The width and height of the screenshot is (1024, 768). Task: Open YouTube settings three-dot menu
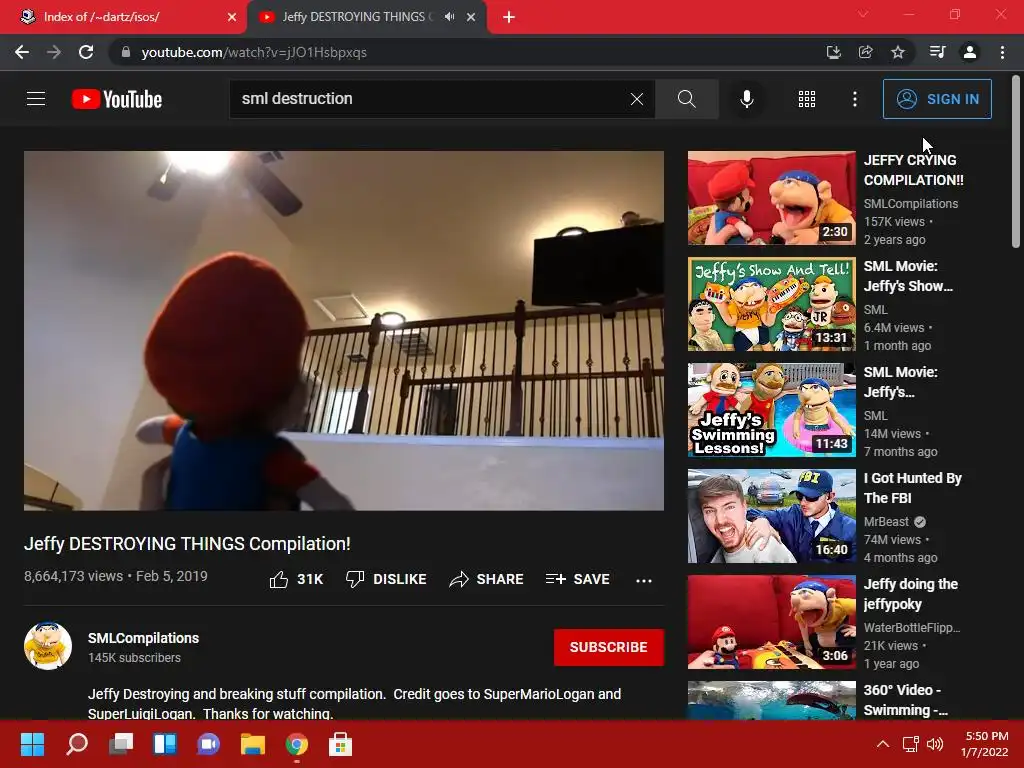[855, 99]
